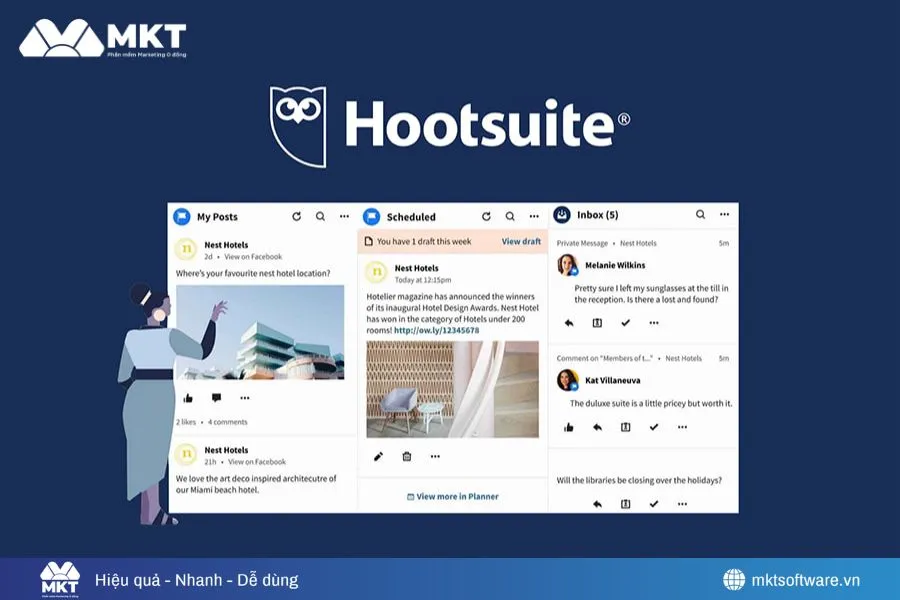The width and height of the screenshot is (900, 600).
Task: Refresh the Scheduled stream
Action: [486, 216]
